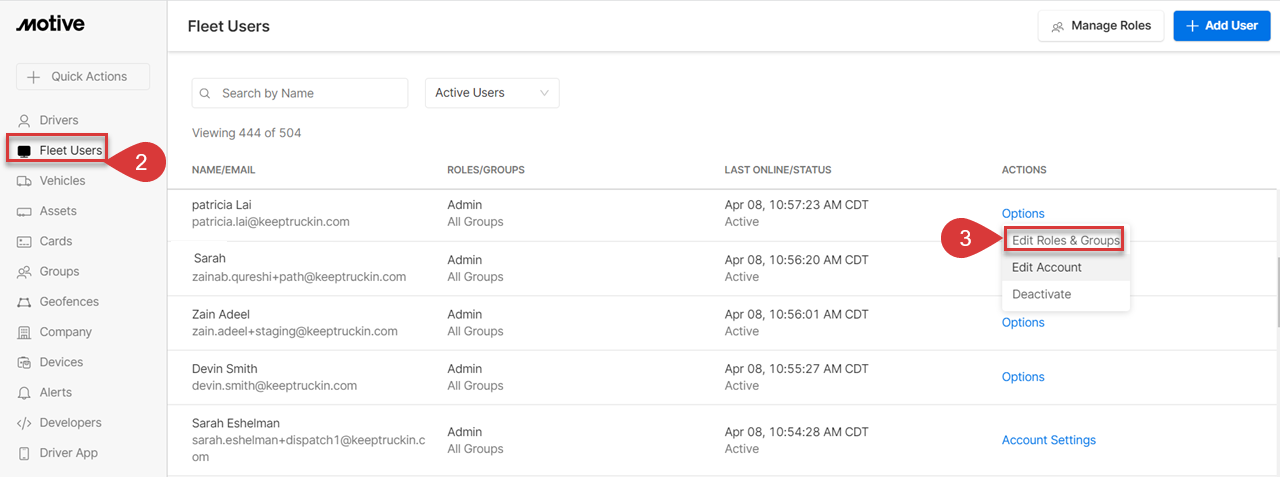Open Options for patricia Lai

coord(1023,213)
